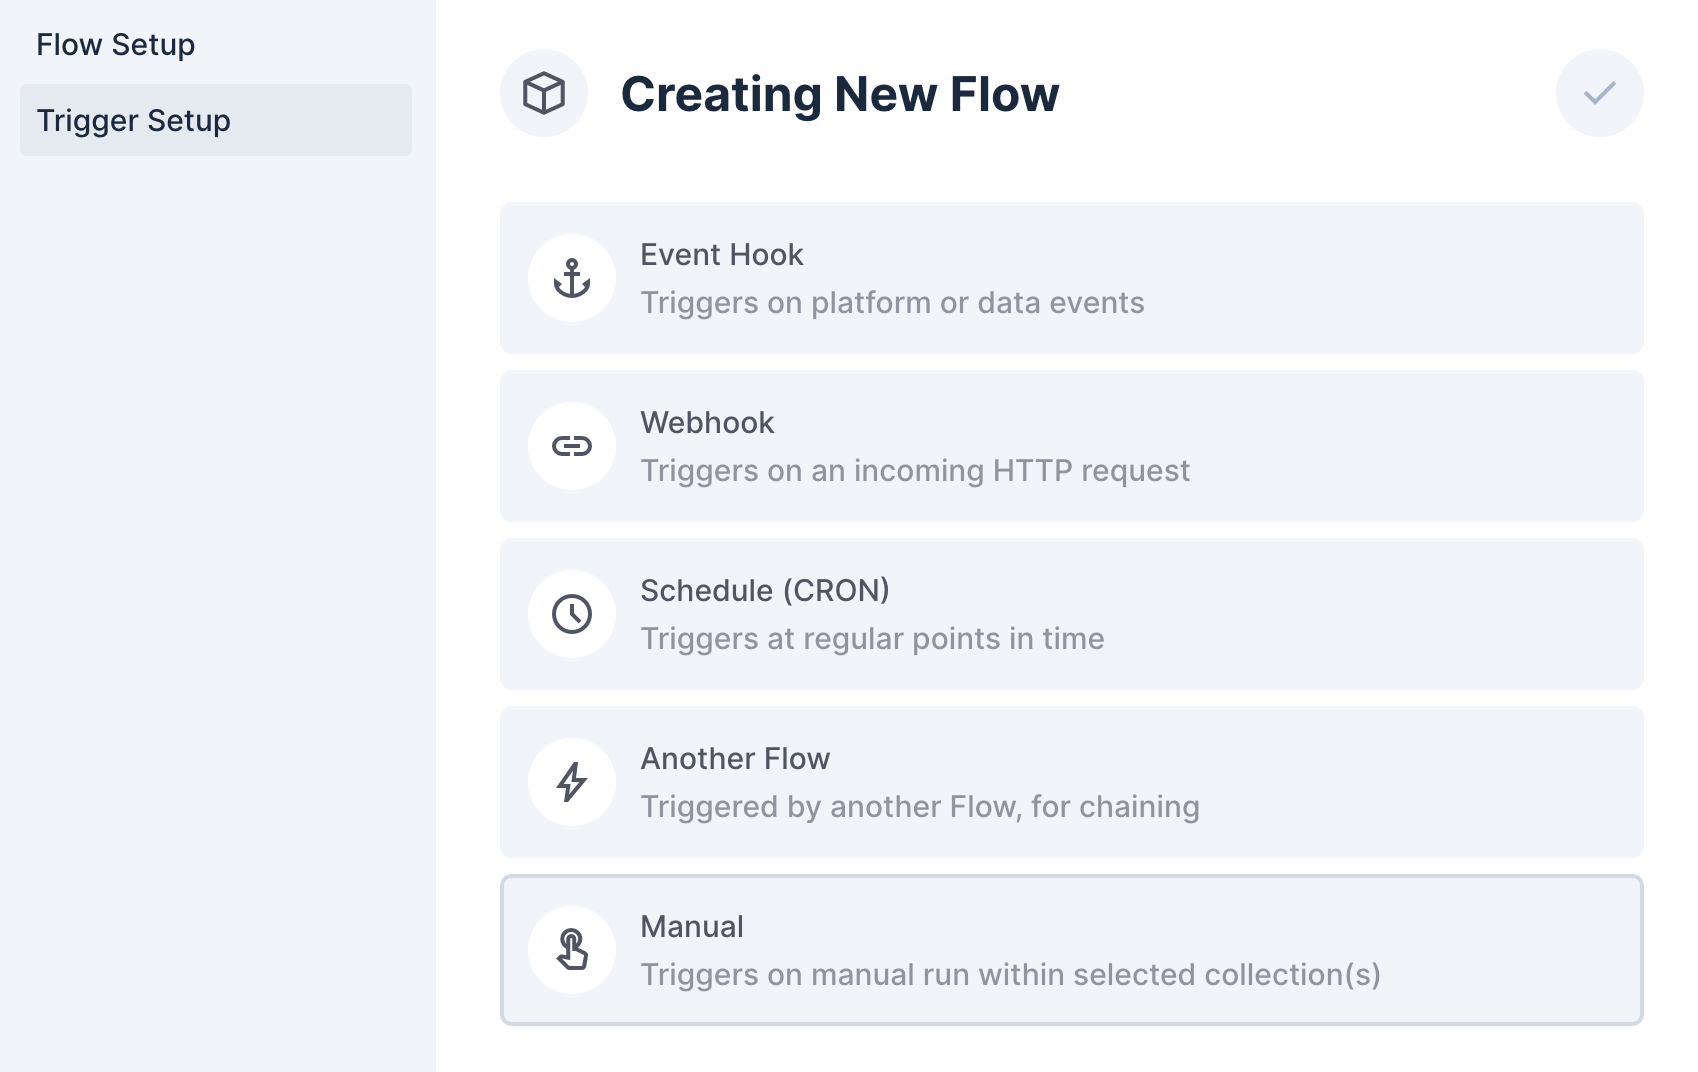Image resolution: width=1698 pixels, height=1072 pixels.
Task: Pick the Schedule (CRON) trigger title
Action: point(765,590)
